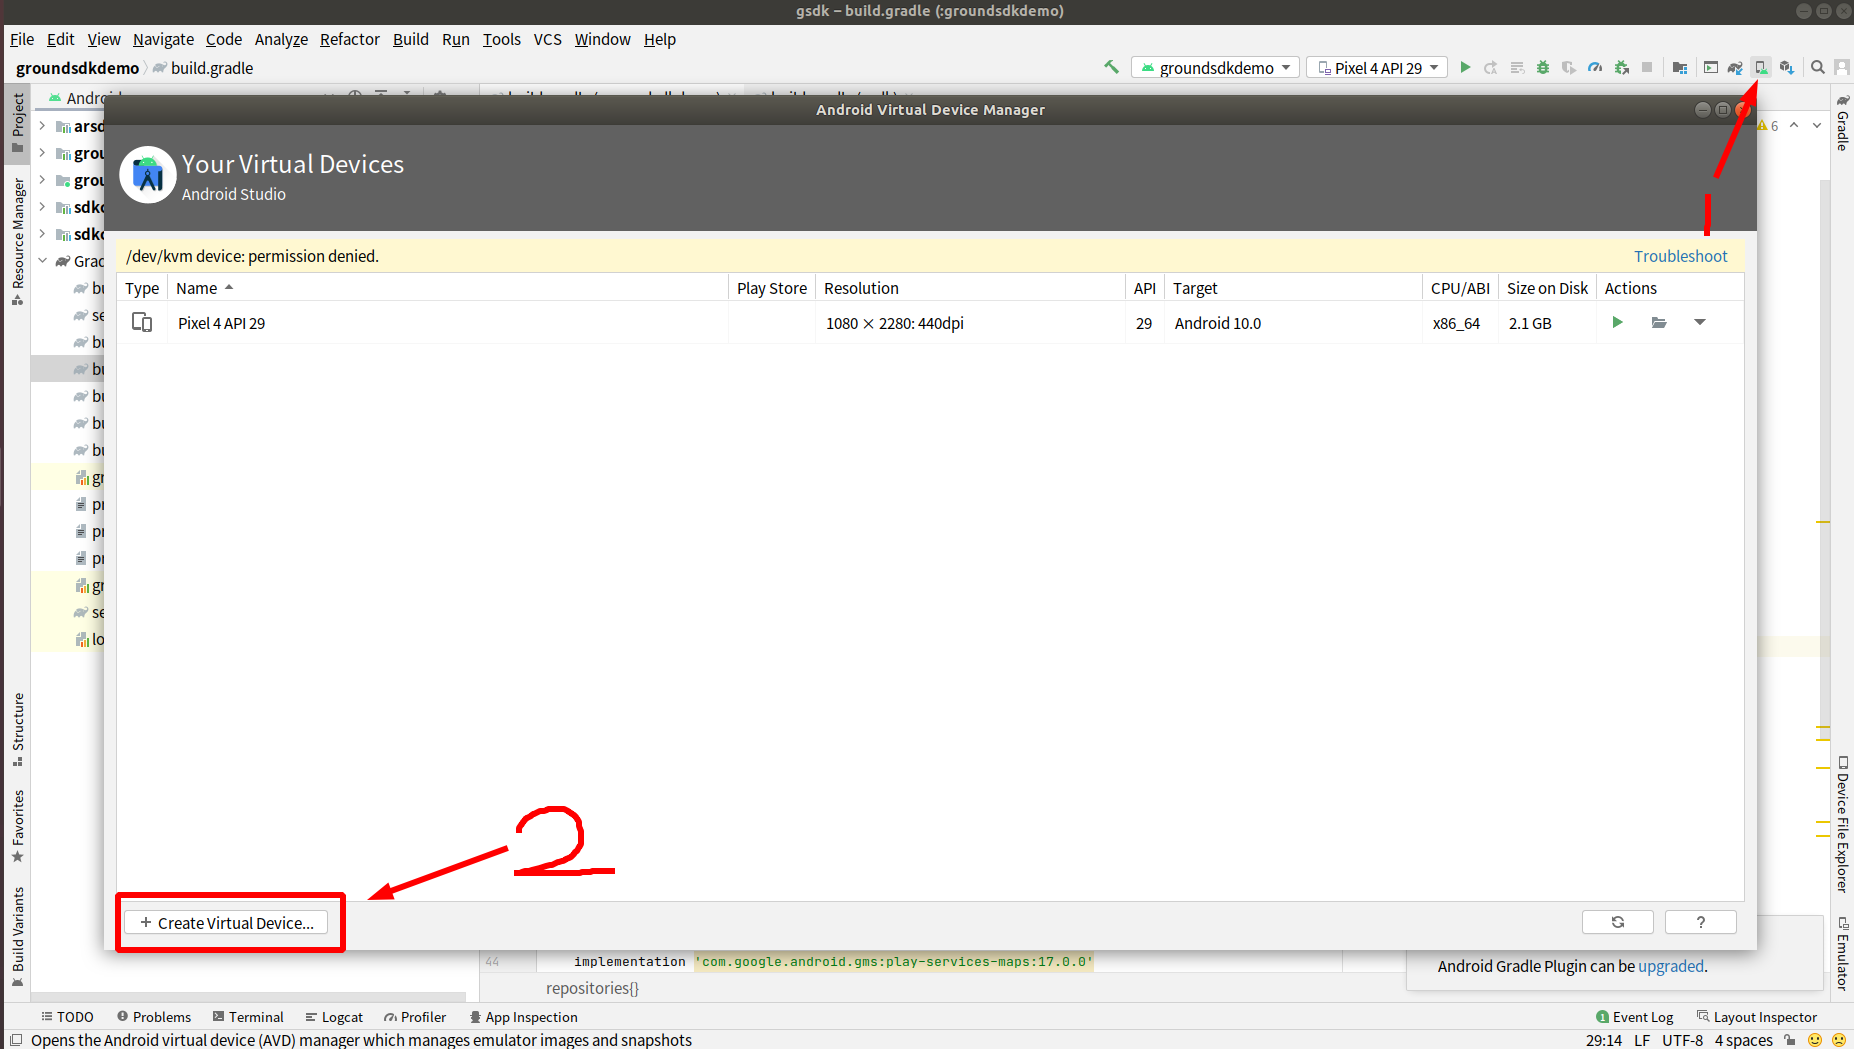
Task: Open the TODO tool window
Action: coord(67,1017)
